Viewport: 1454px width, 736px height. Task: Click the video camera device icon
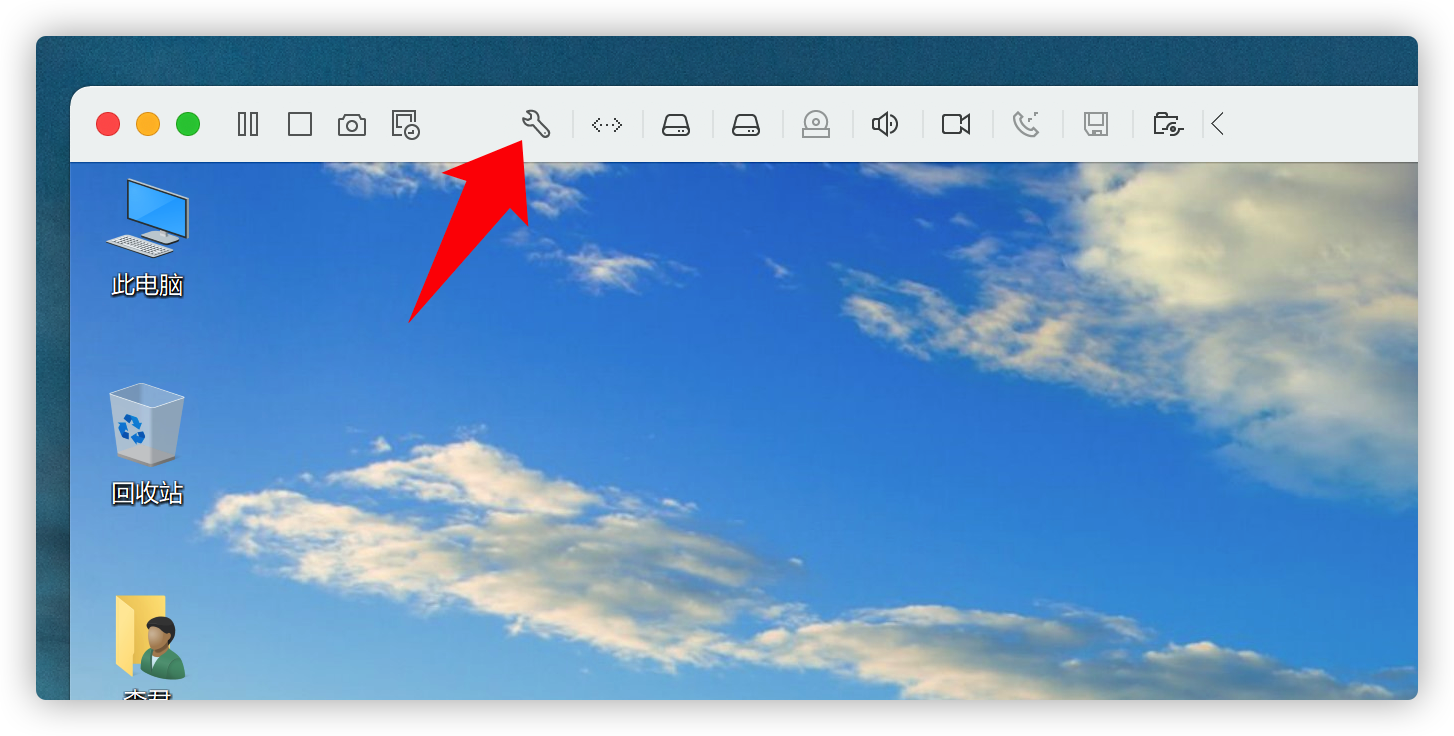[956, 124]
